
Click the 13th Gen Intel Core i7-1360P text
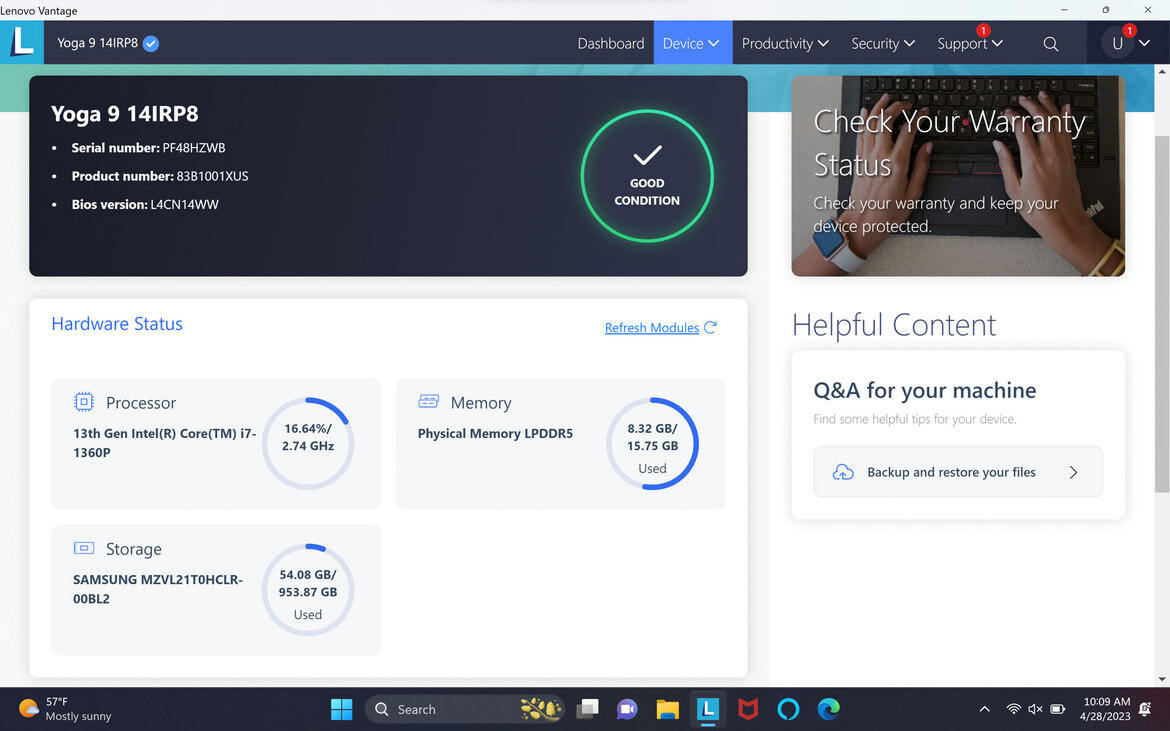coord(164,442)
